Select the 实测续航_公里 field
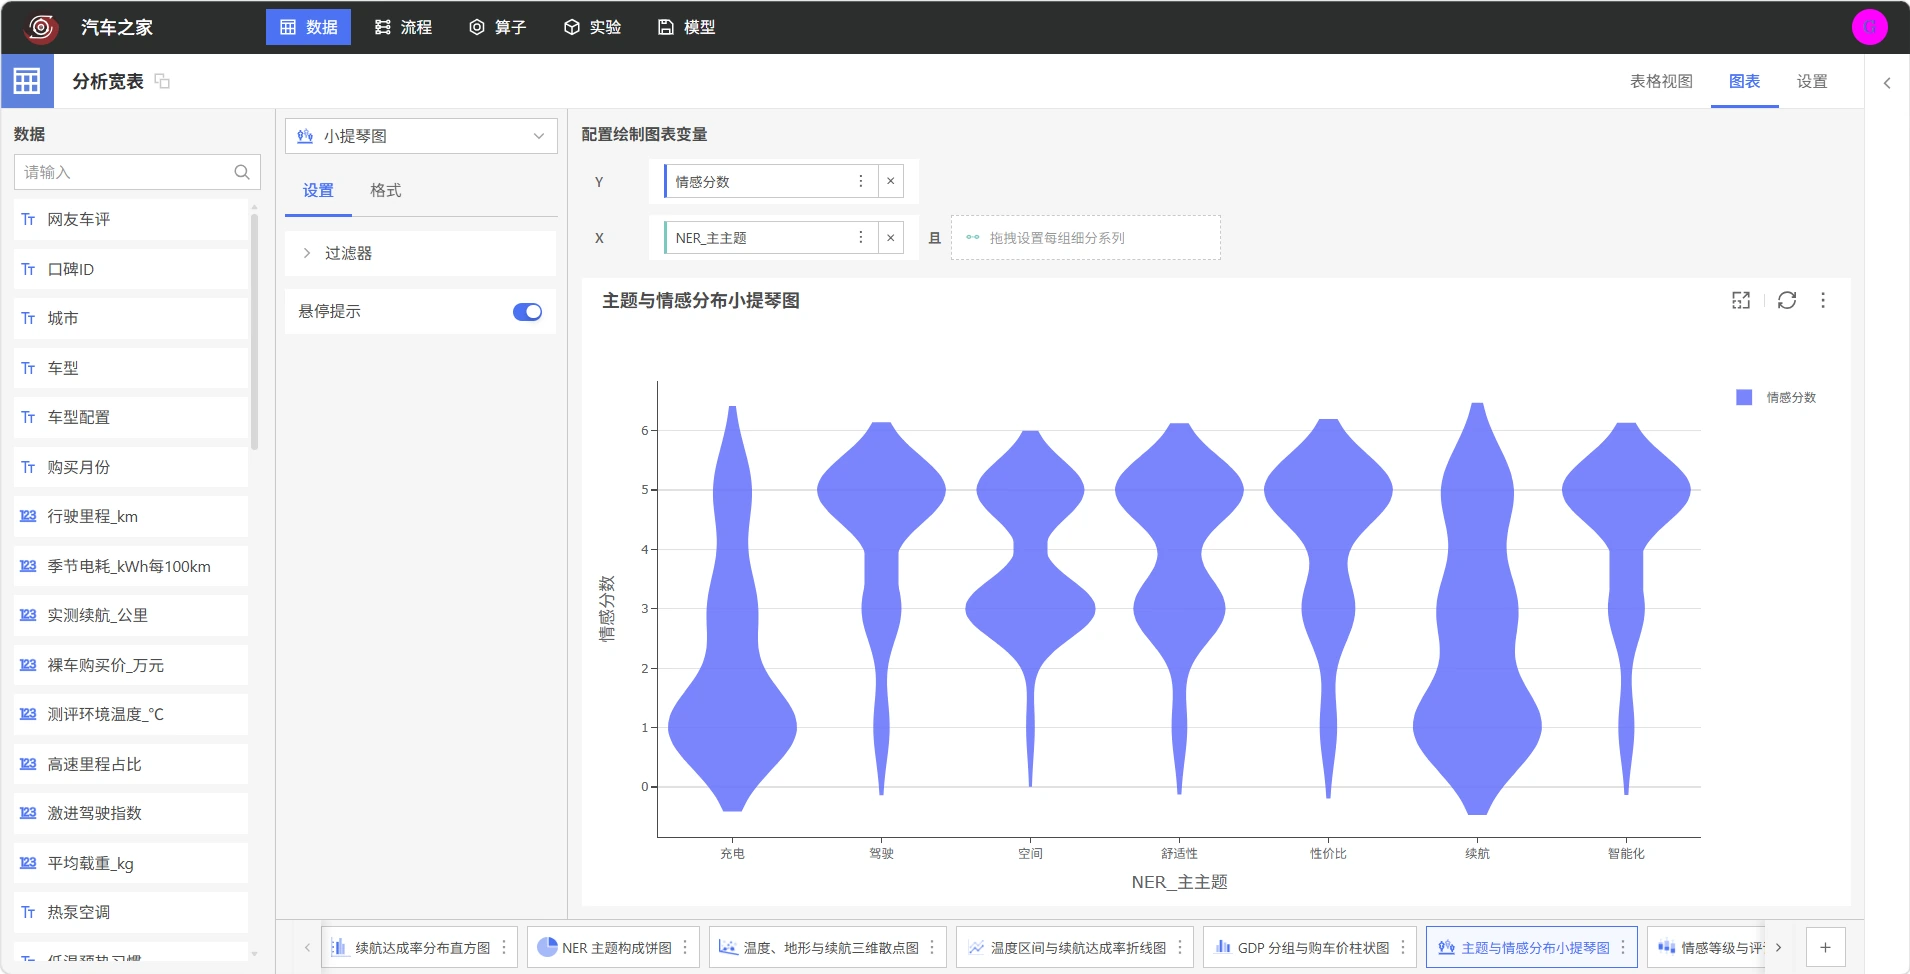Screen dimensions: 1910x974 (x=131, y=615)
